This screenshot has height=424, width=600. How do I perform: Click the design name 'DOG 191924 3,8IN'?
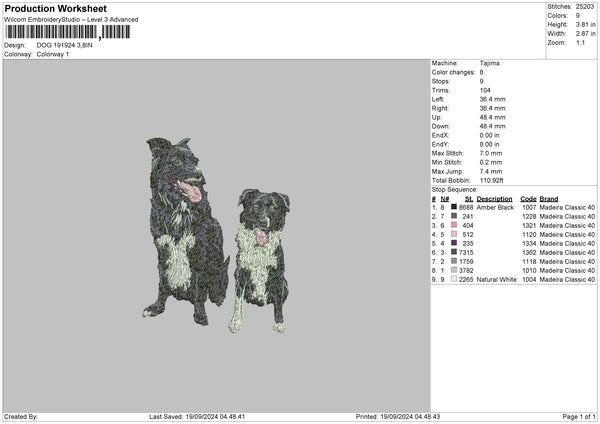64,45
